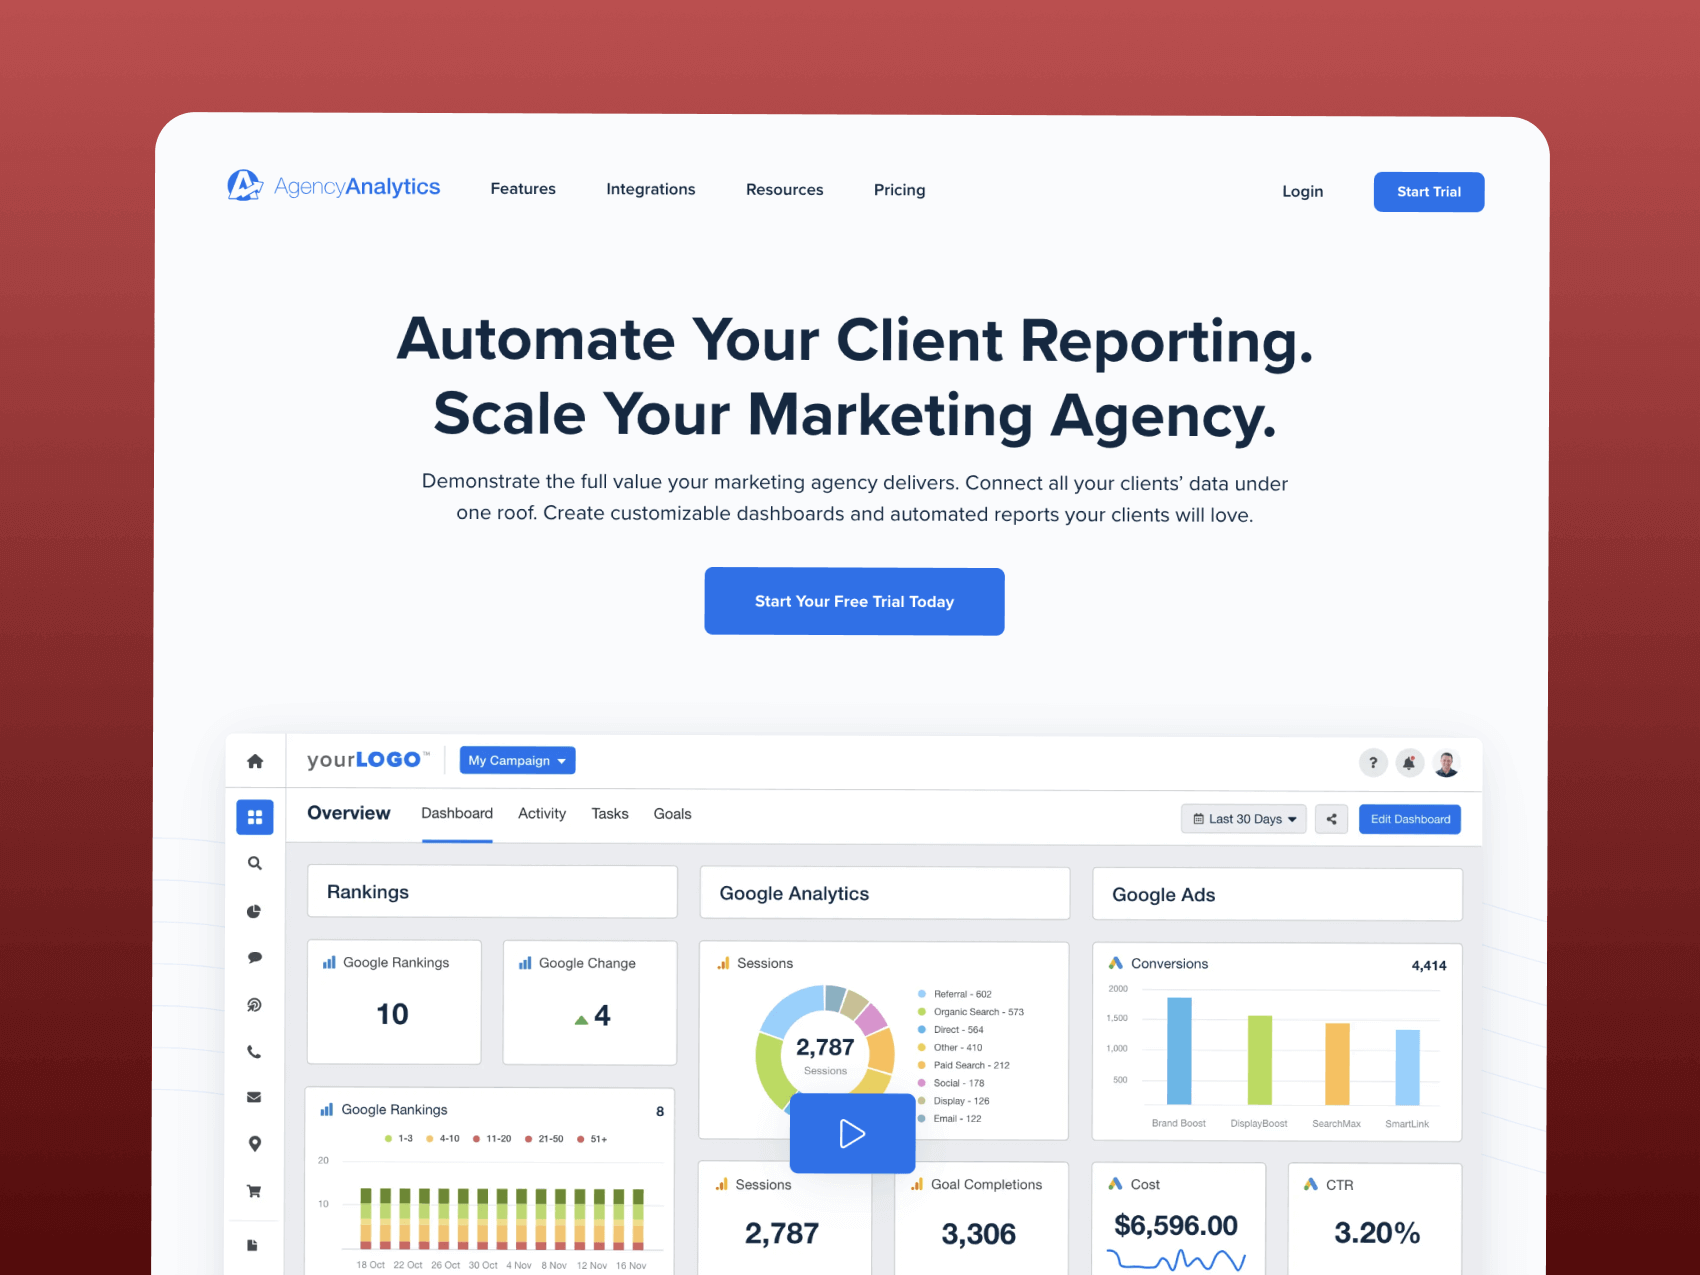
Task: Click the Referral - 602 legend entry
Action: click(955, 994)
